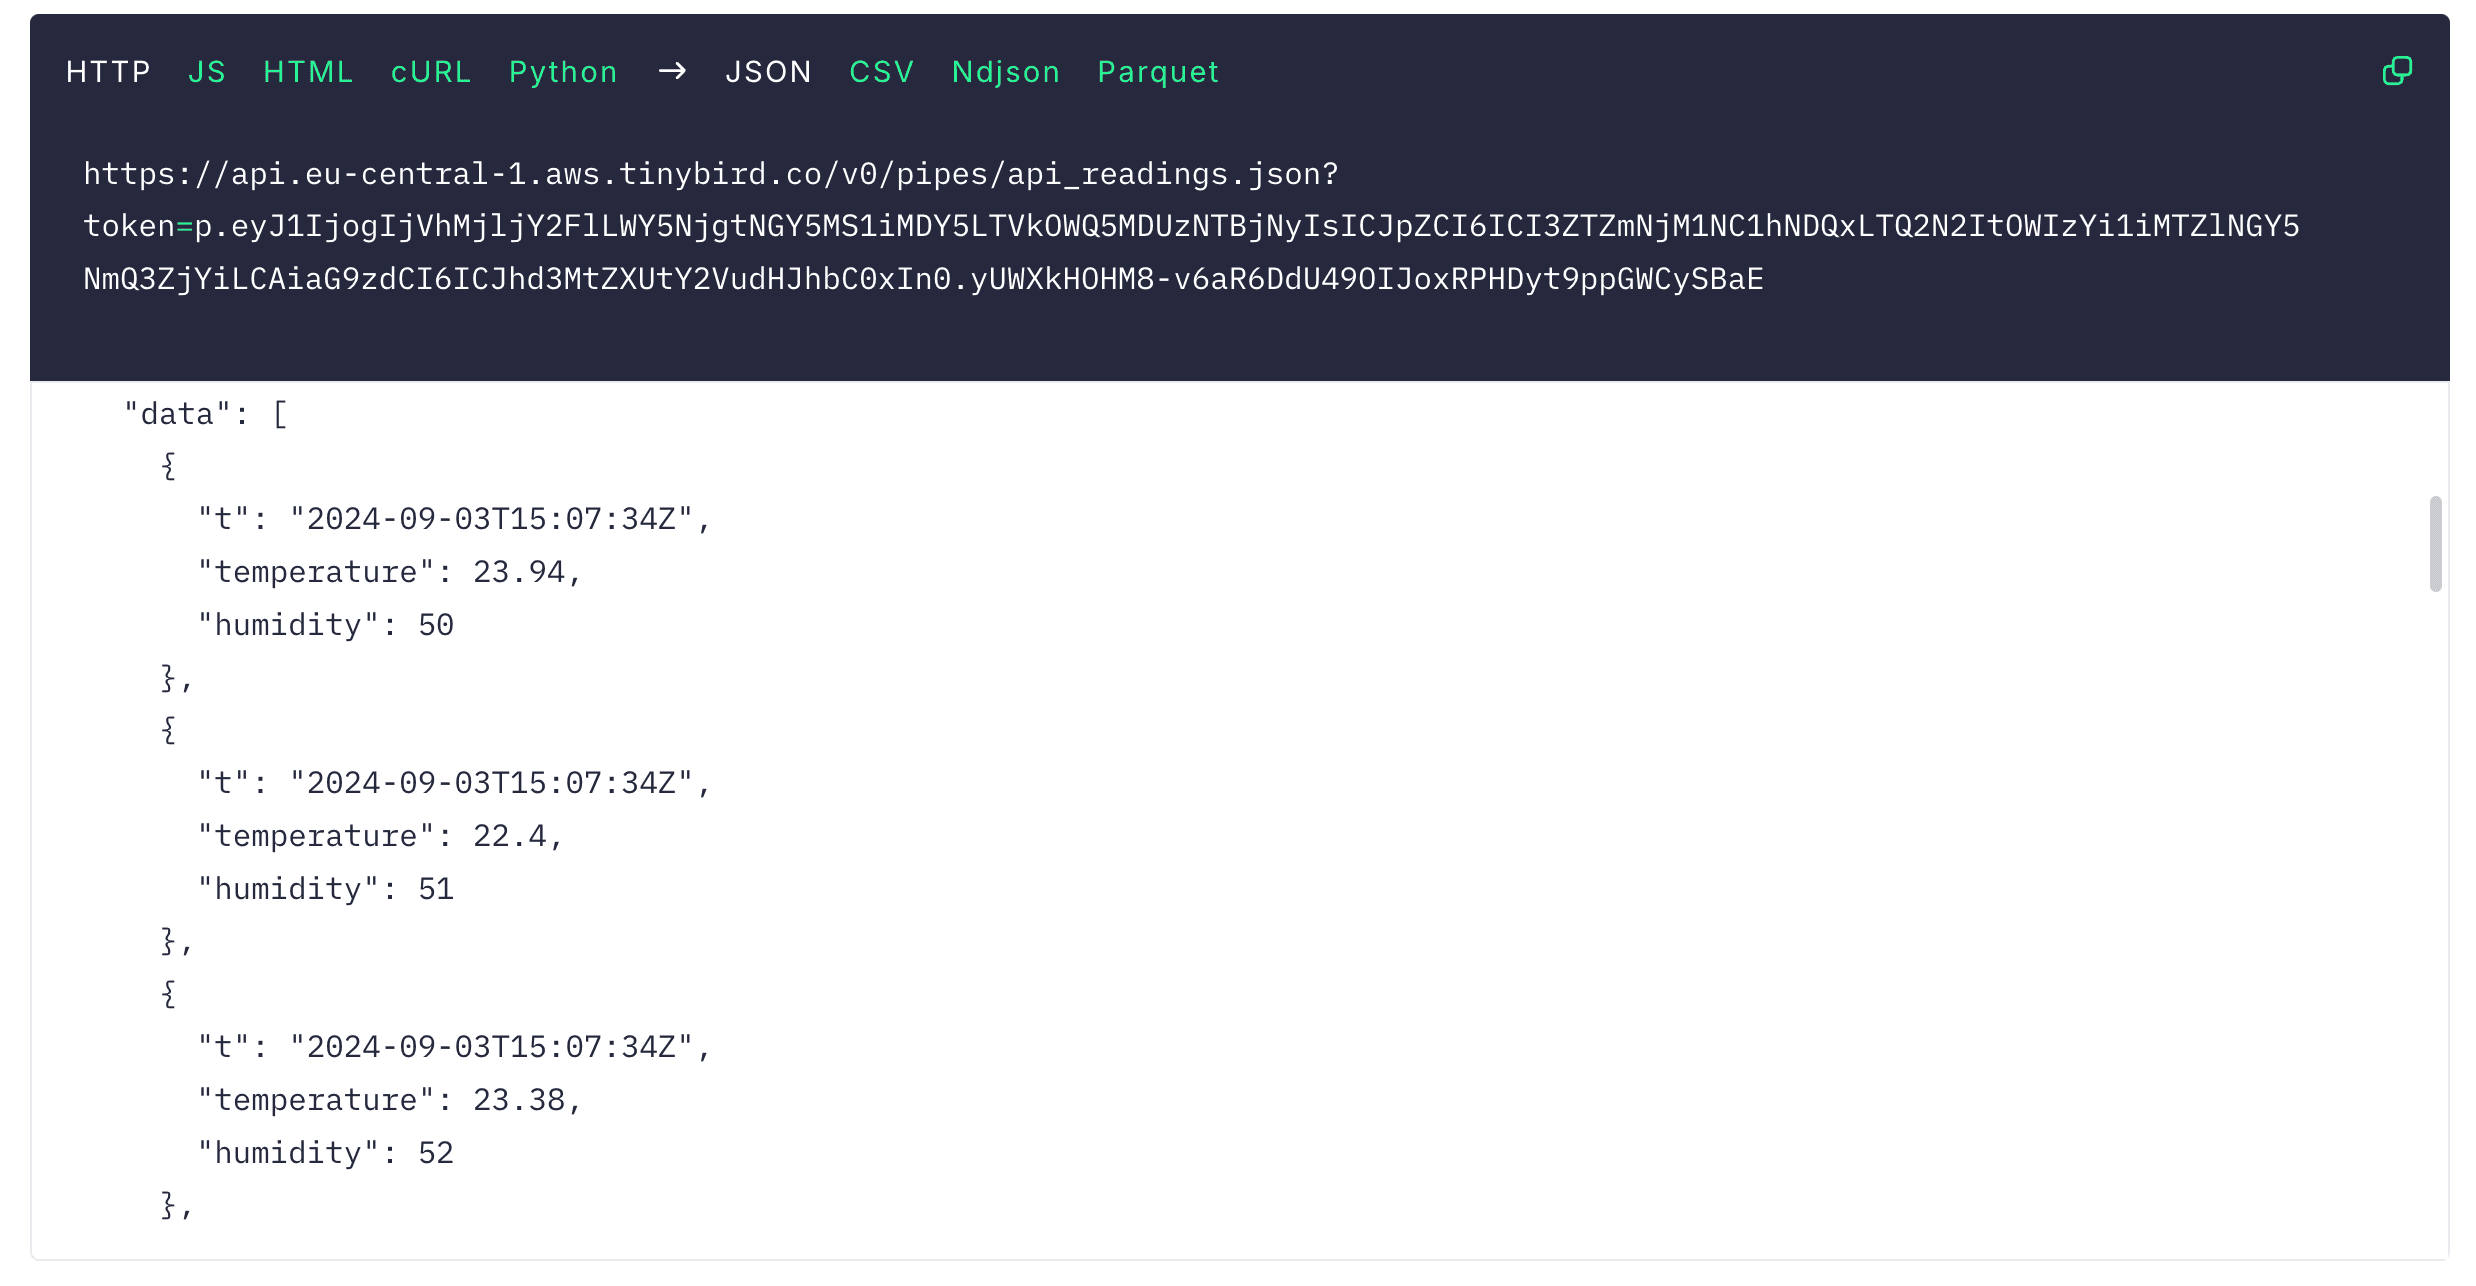The image size is (2476, 1286).
Task: Switch to the Python tab
Action: coord(563,72)
